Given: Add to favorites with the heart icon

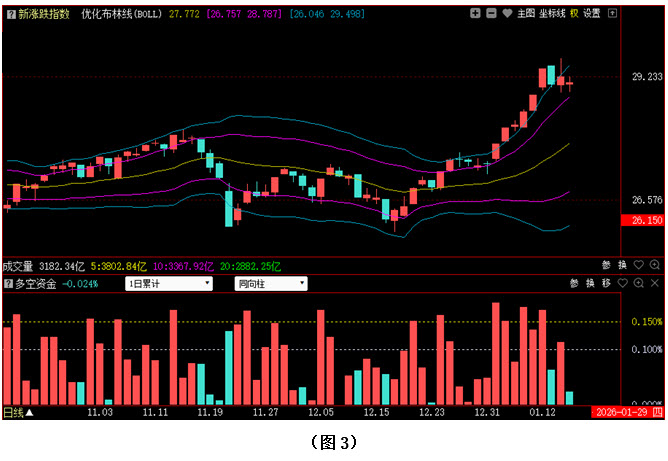Looking at the screenshot, I should coord(507,13).
